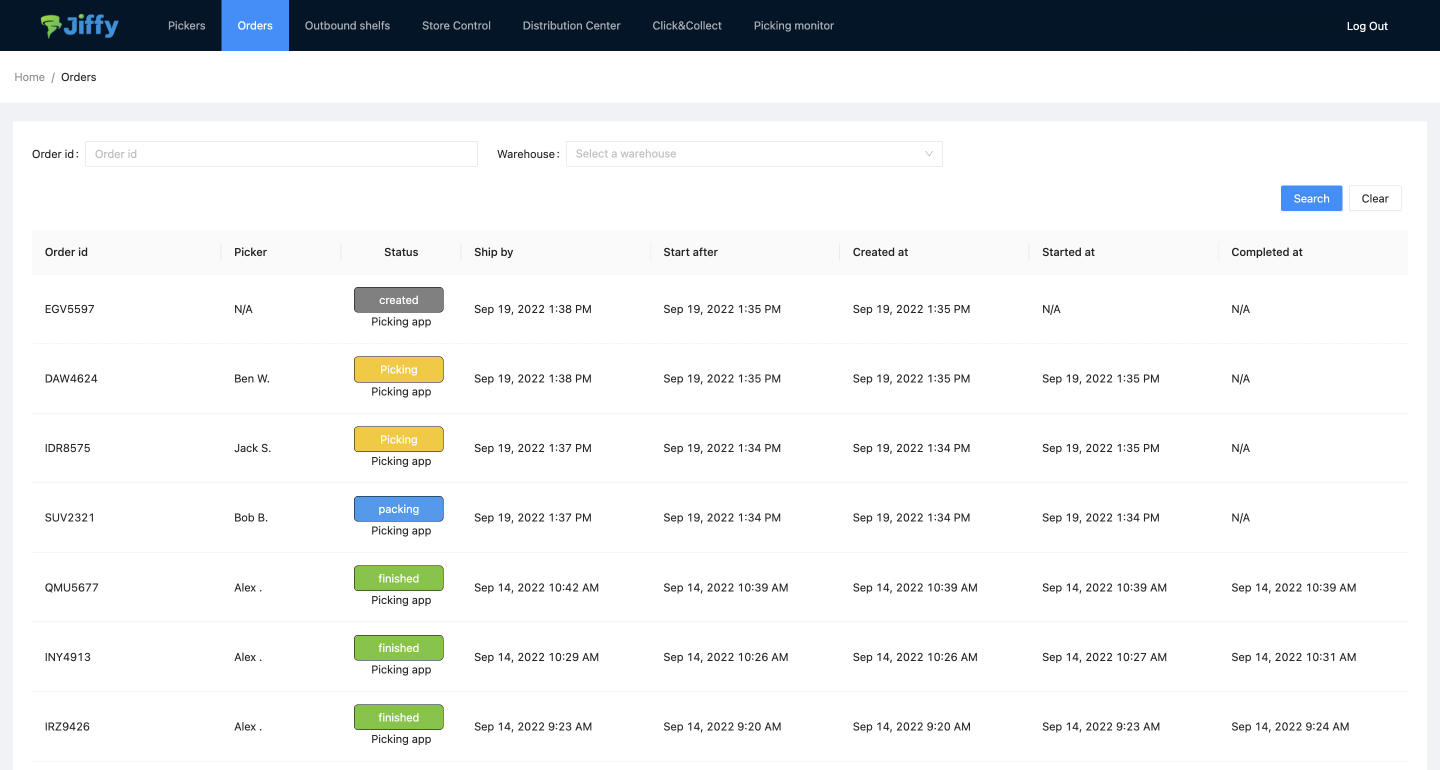Click the Home breadcrumb link
The width and height of the screenshot is (1440, 770).
pos(29,77)
